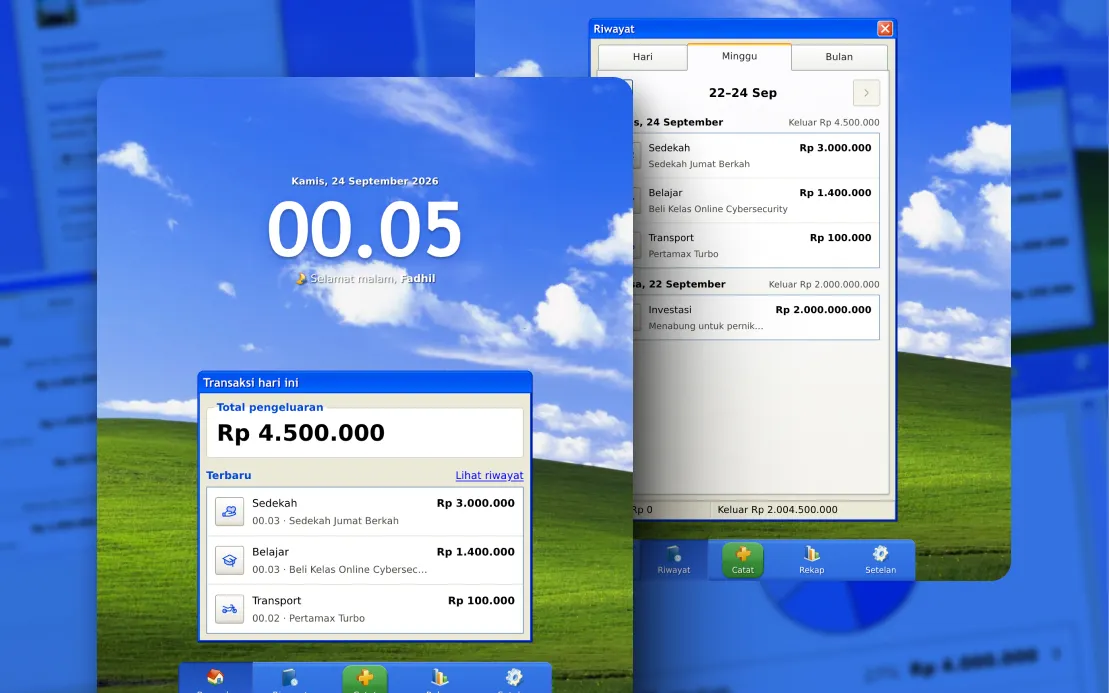Select Beli Kelas Online Cybersec… row in Terbaru
The width and height of the screenshot is (1109, 693).
pos(365,560)
